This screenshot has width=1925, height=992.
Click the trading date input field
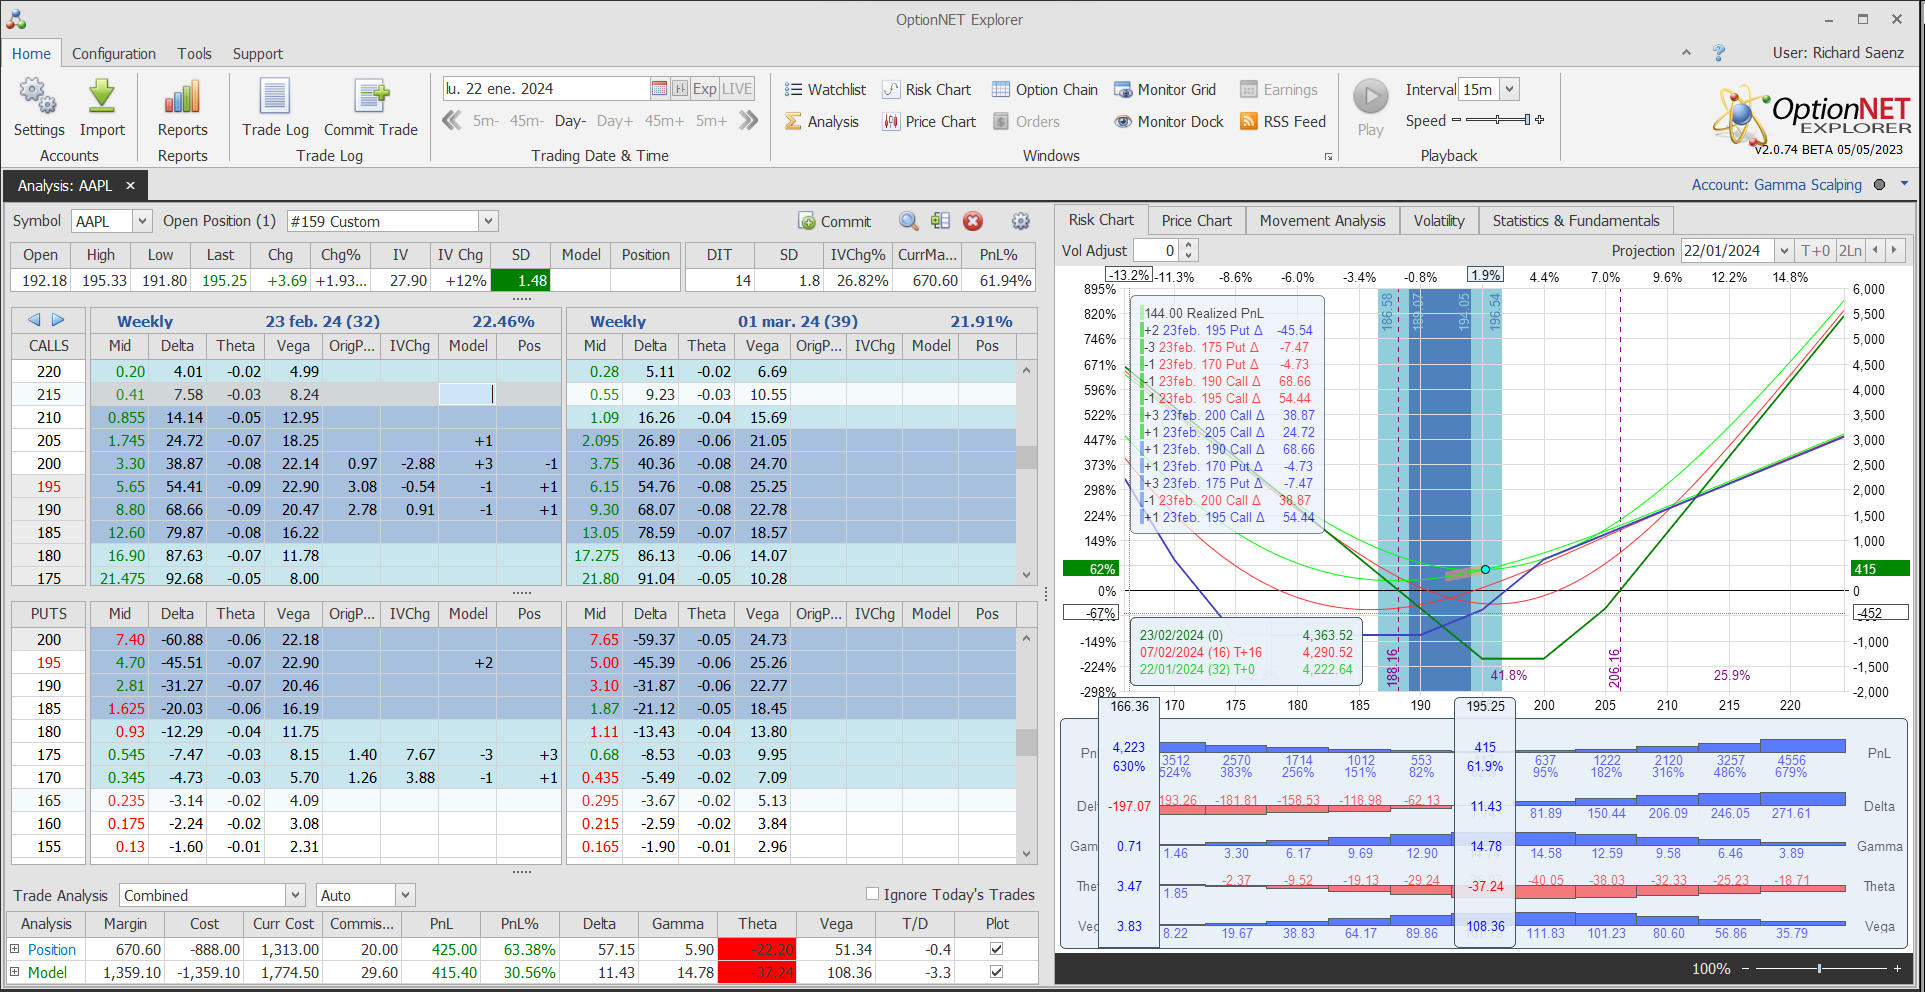tap(546, 88)
